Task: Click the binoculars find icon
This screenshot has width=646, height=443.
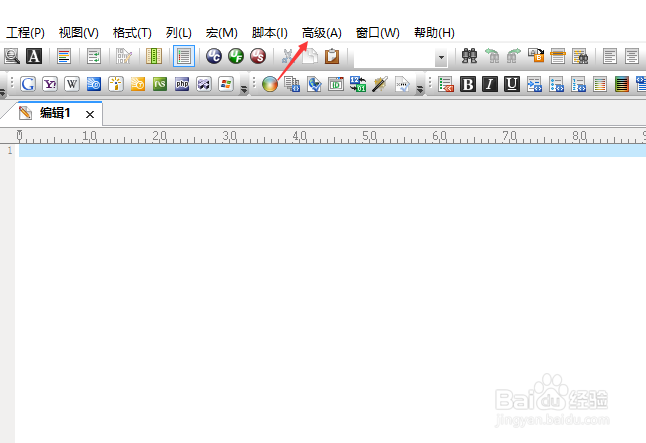Action: pyautogui.click(x=469, y=56)
